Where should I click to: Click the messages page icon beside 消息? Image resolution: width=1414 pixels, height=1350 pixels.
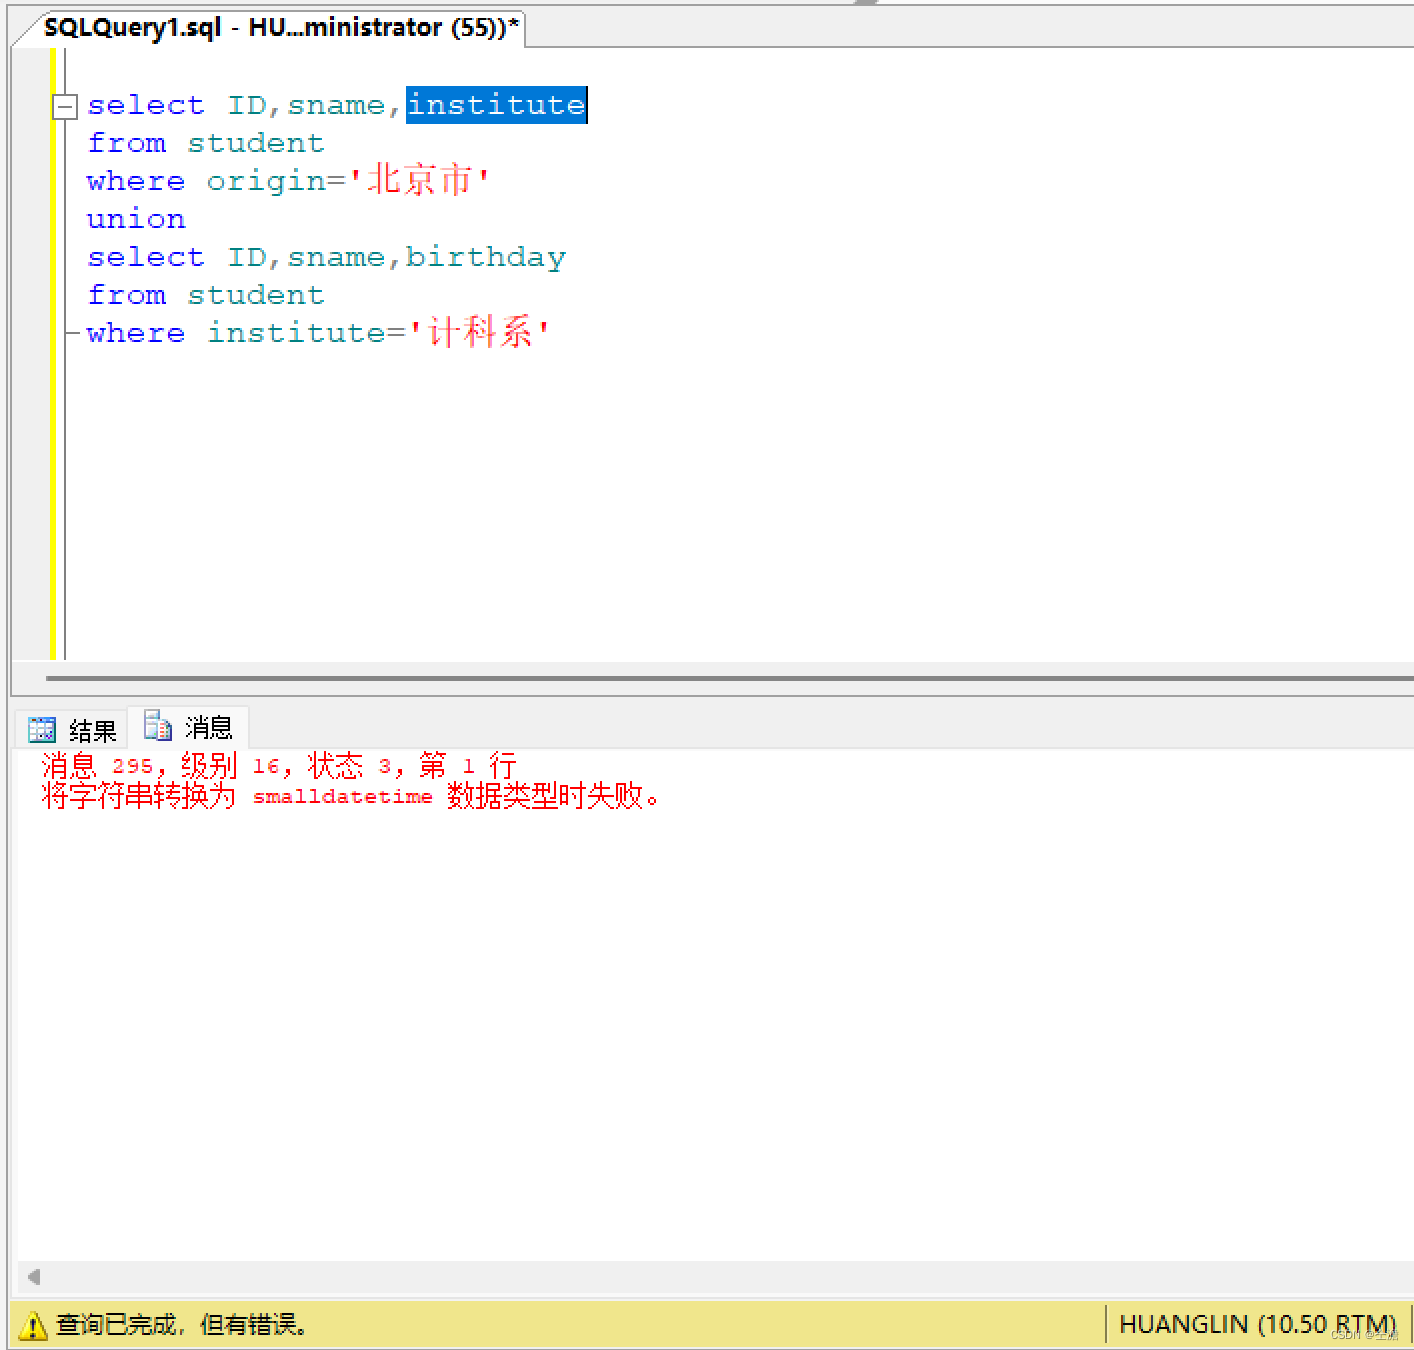pyautogui.click(x=158, y=725)
